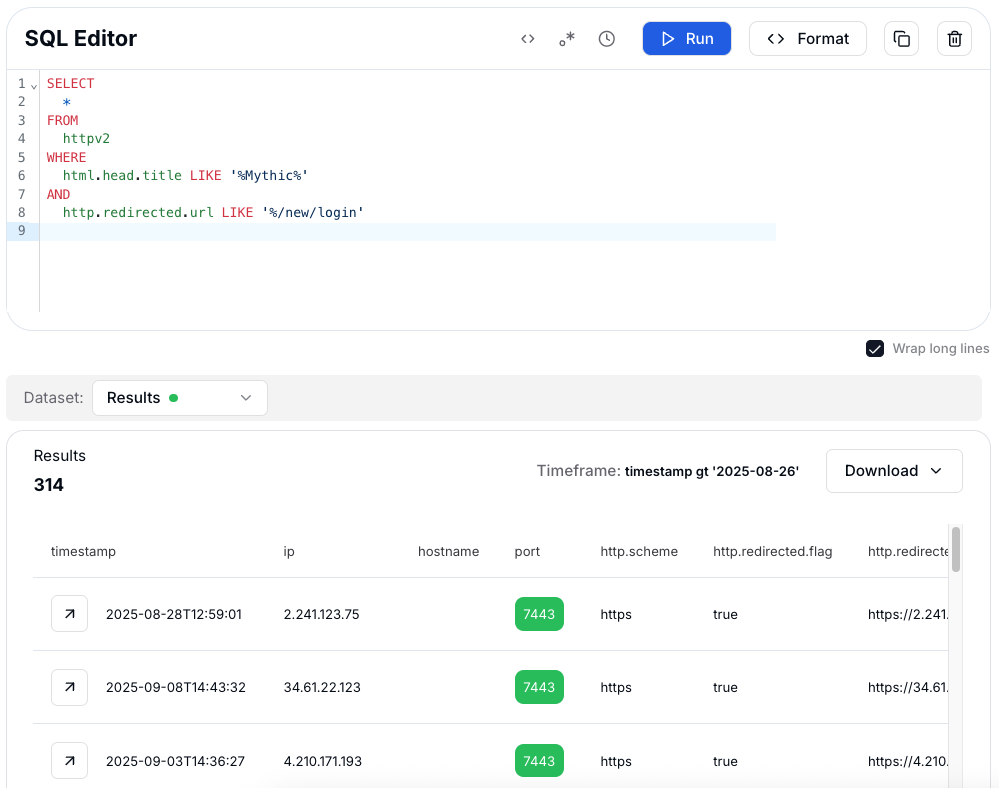Open the 34.61.22.123 row details arrow
Image resolution: width=999 pixels, height=788 pixels.
coord(69,687)
